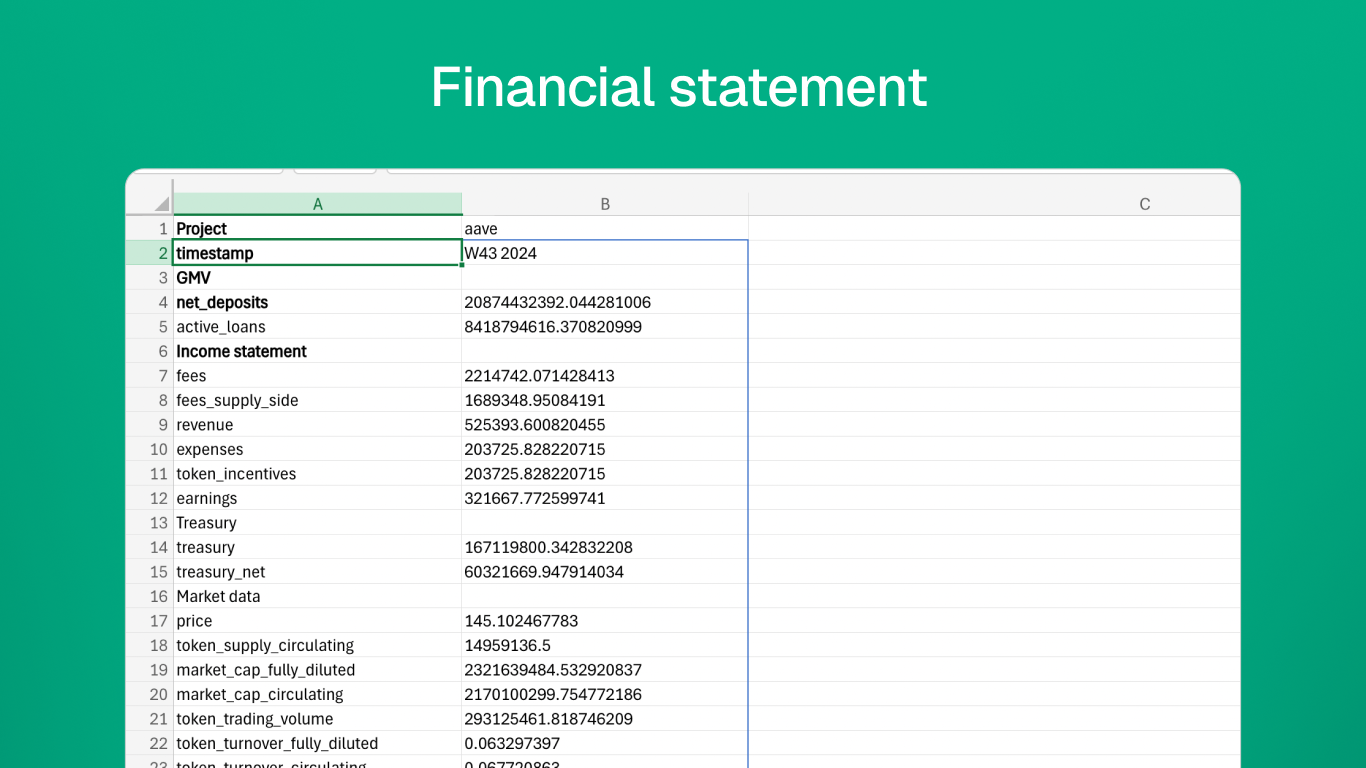The image size is (1366, 768).
Task: Click value 293125461.818746209
Action: pyautogui.click(x=605, y=719)
